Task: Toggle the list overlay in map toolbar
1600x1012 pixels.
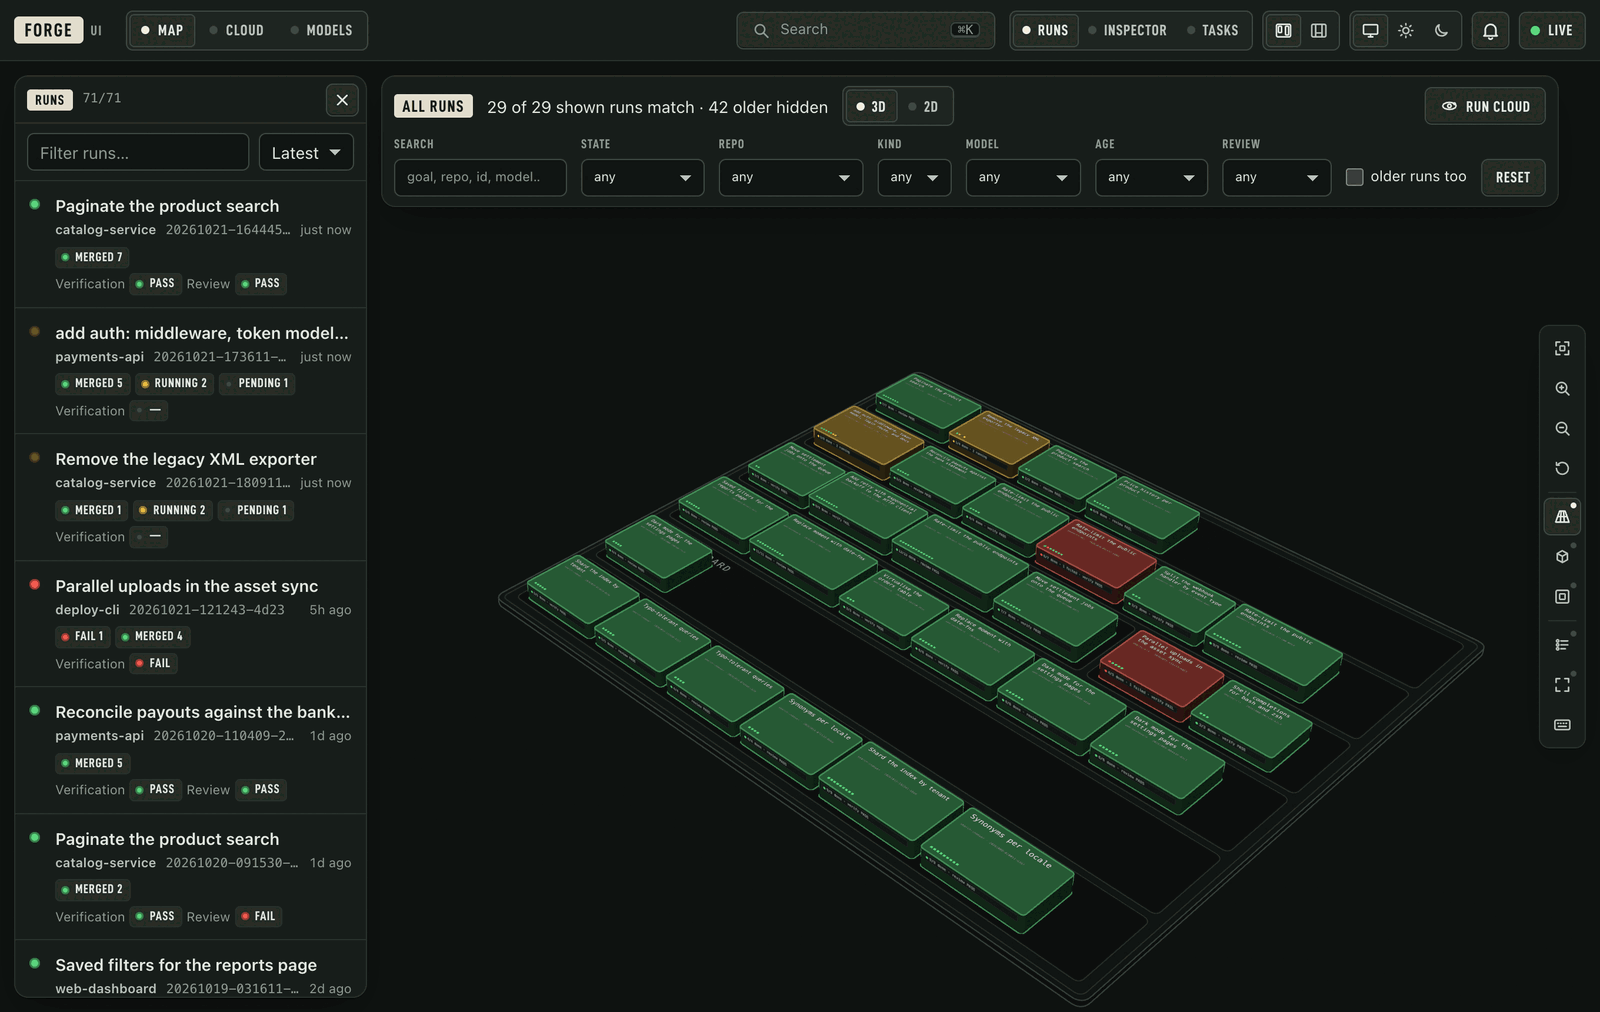Action: (1562, 645)
